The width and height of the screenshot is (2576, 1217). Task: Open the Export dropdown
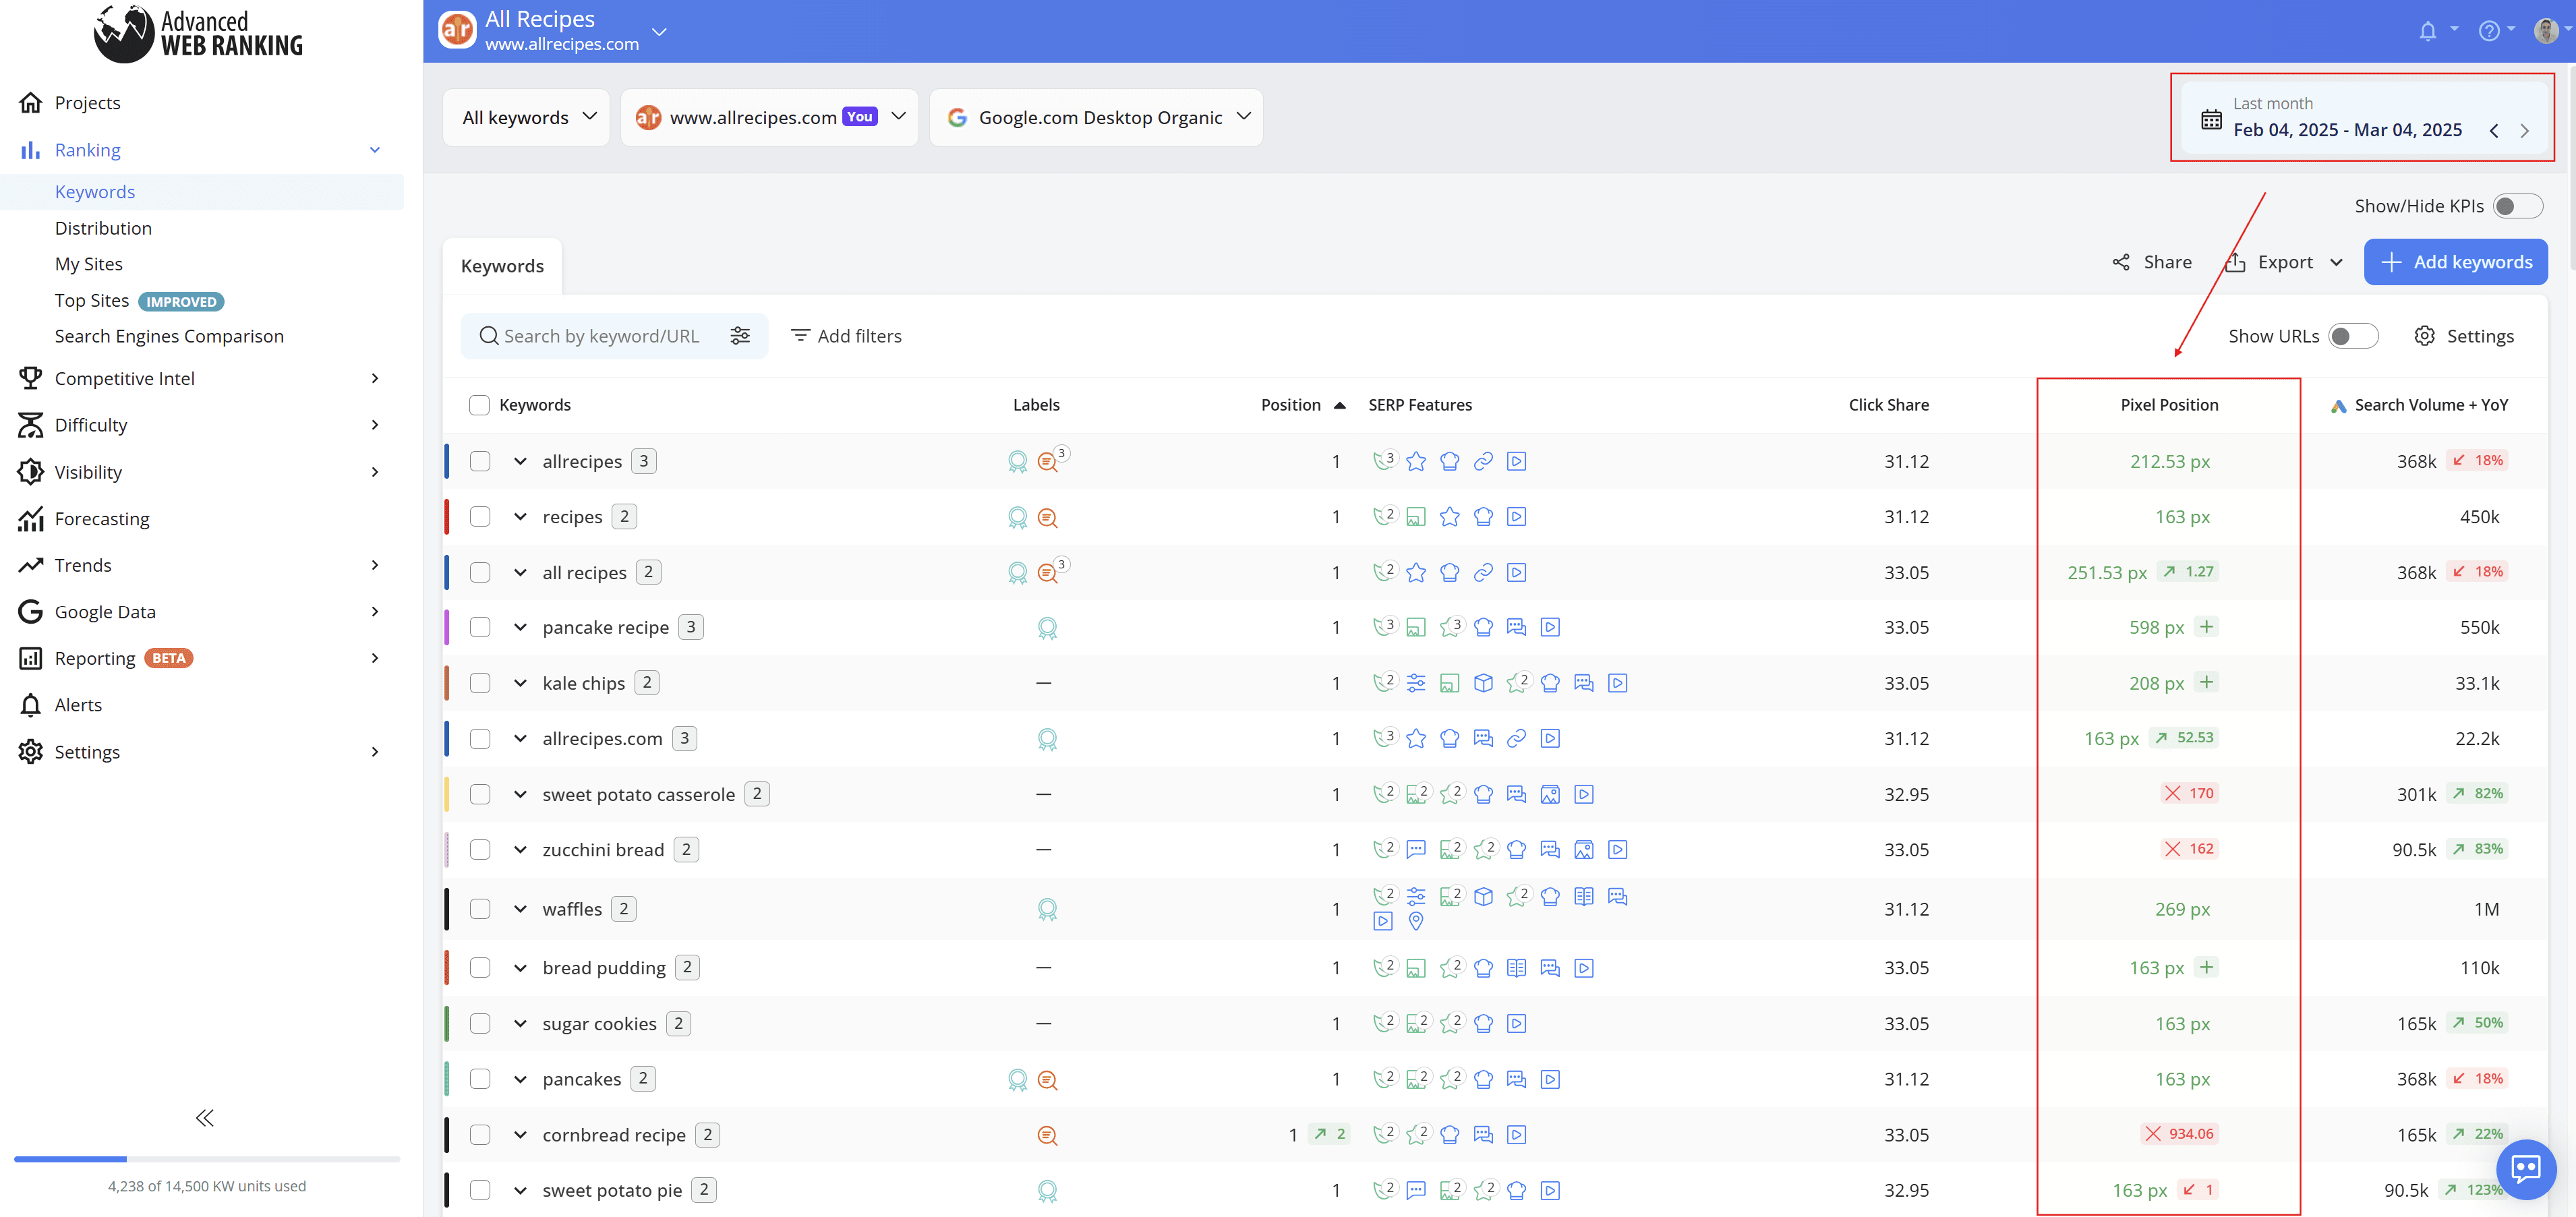pyautogui.click(x=2284, y=262)
